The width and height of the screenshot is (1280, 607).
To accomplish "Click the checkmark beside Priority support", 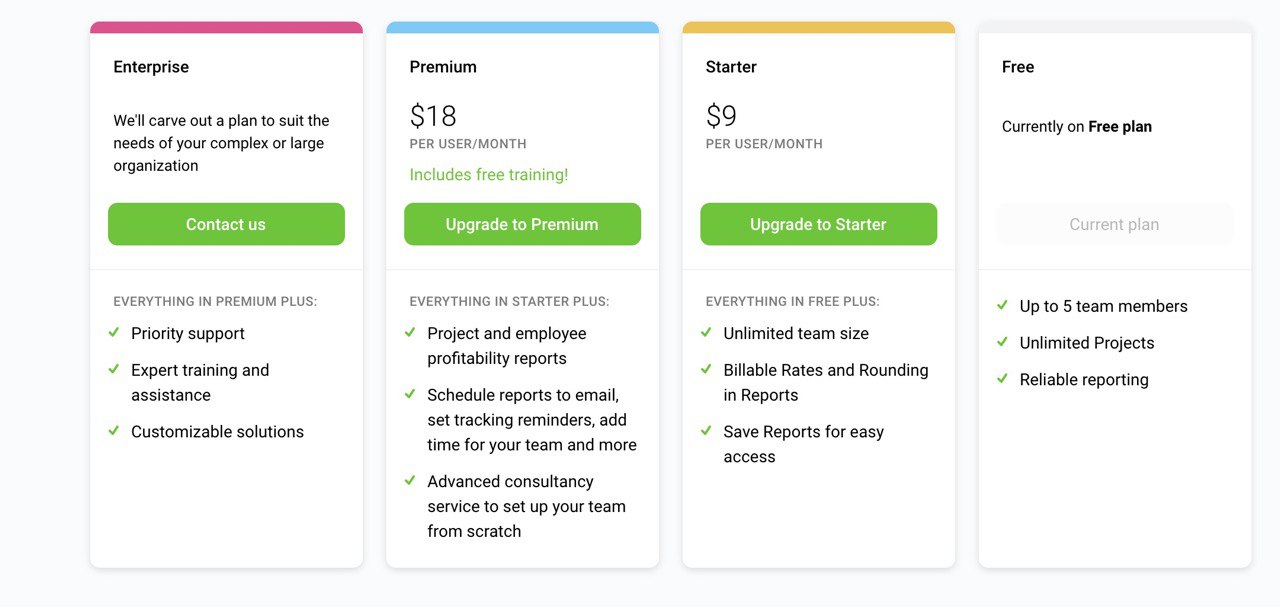I will point(114,332).
